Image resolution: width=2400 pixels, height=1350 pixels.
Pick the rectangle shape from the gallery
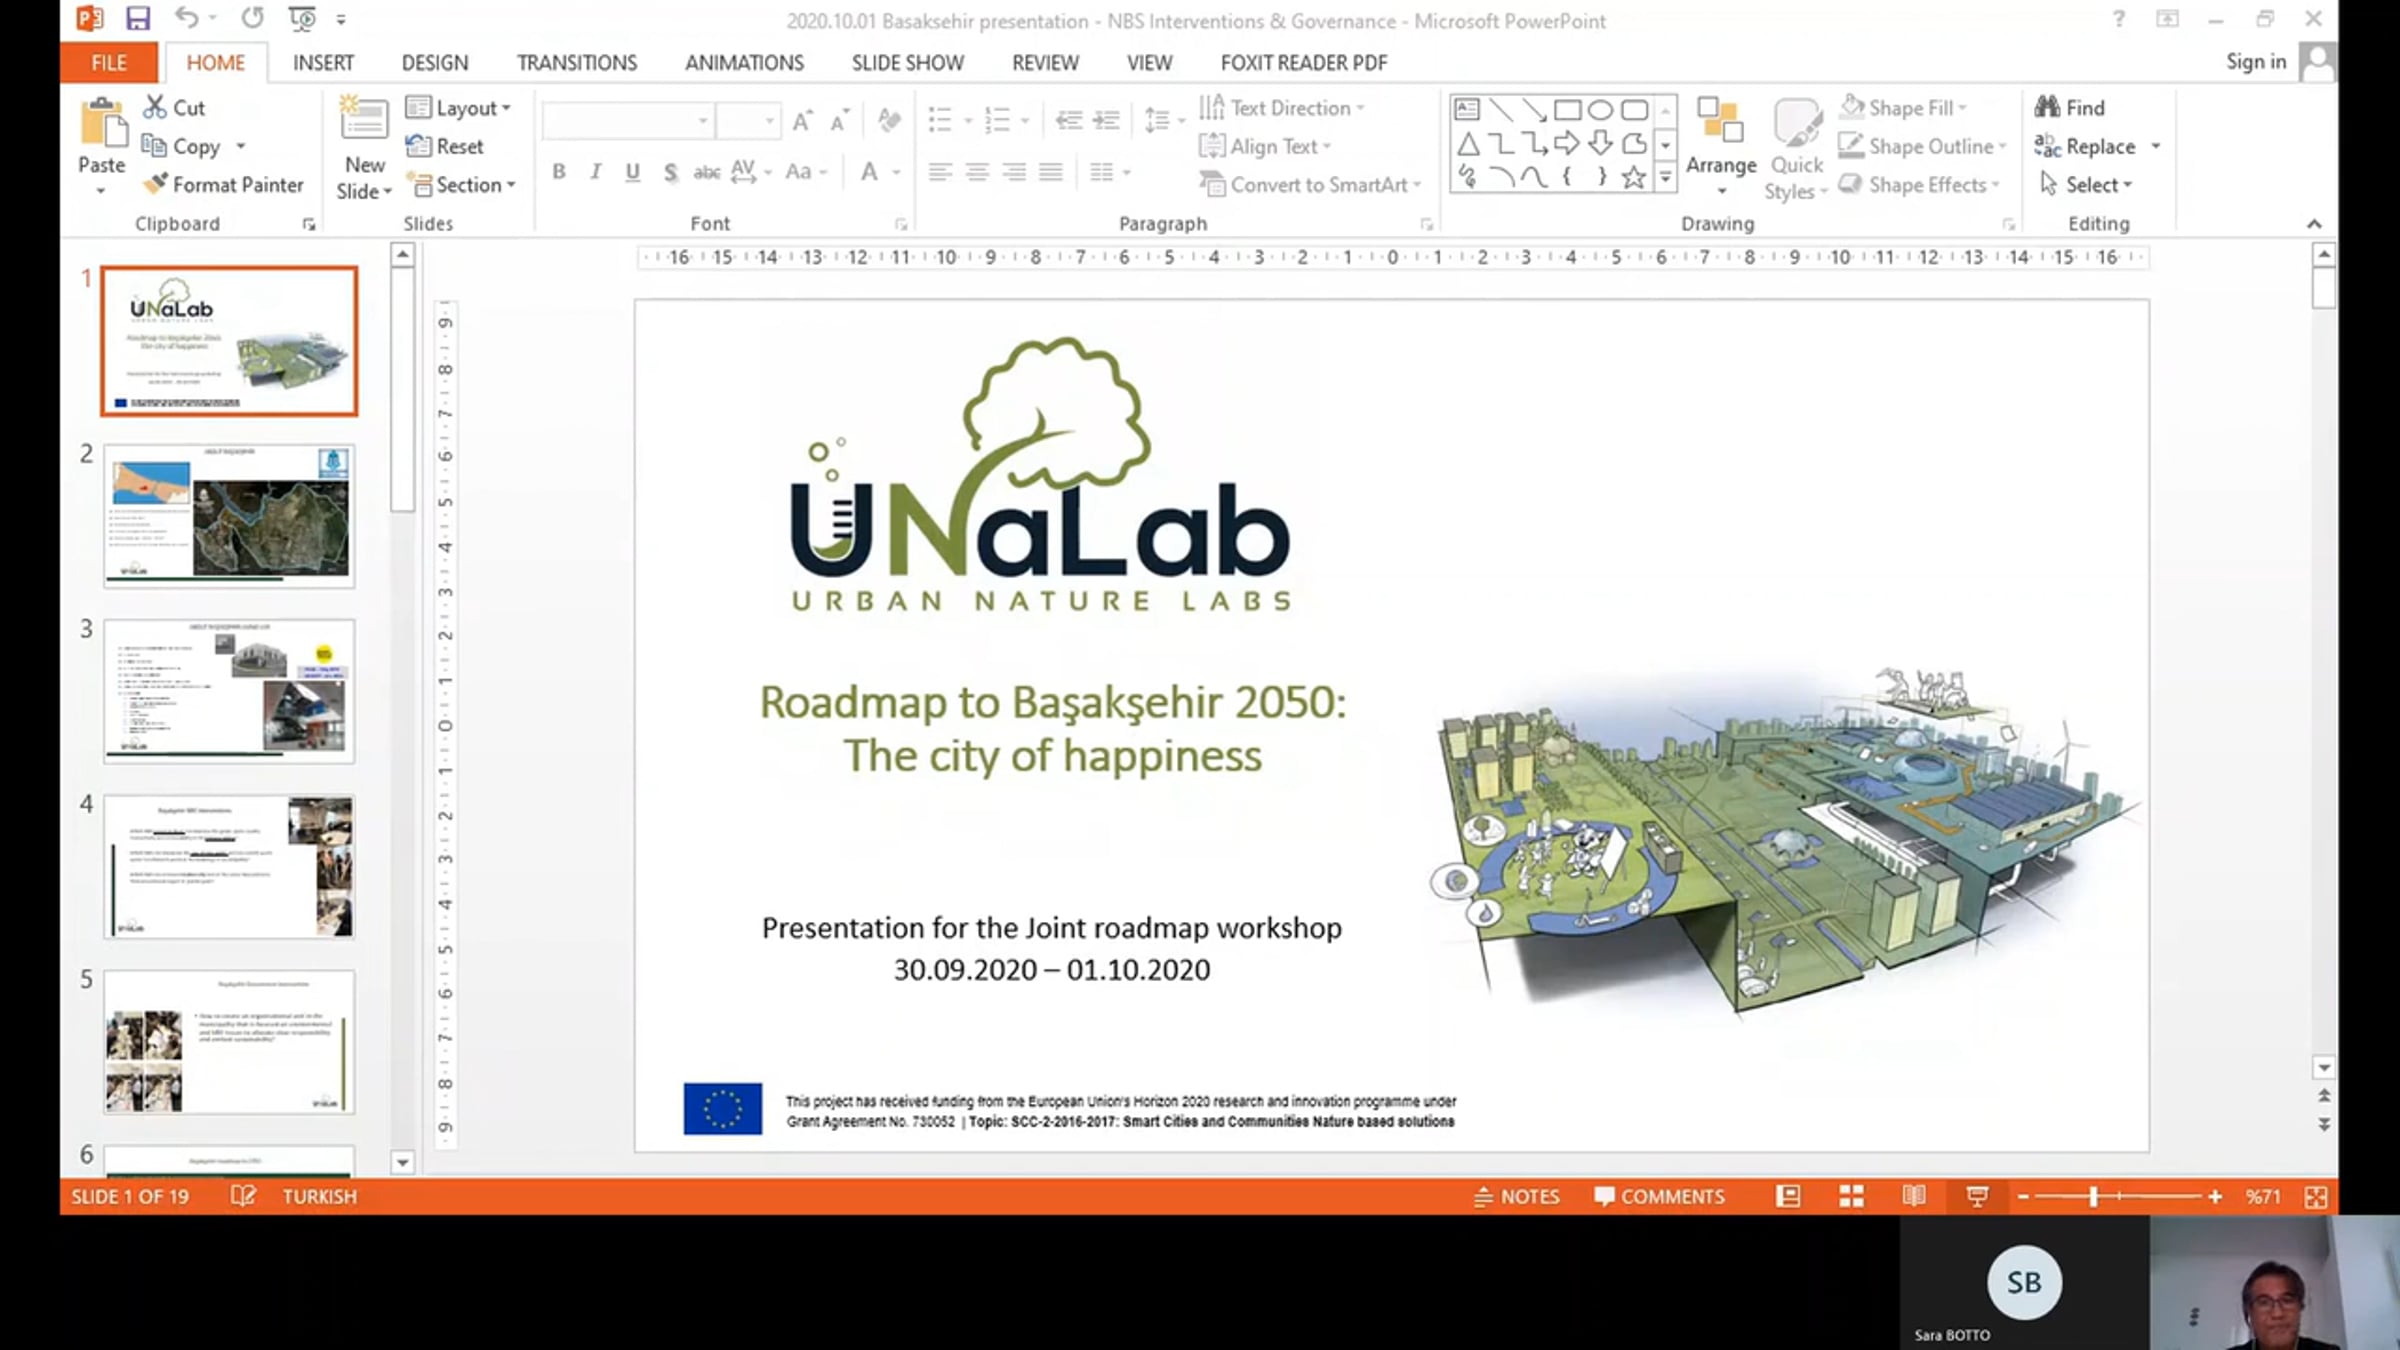pos(1567,109)
